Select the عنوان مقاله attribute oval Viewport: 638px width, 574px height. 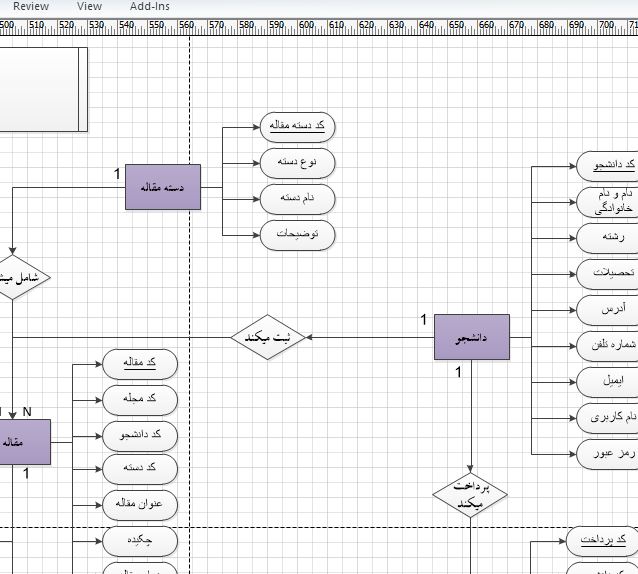140,505
